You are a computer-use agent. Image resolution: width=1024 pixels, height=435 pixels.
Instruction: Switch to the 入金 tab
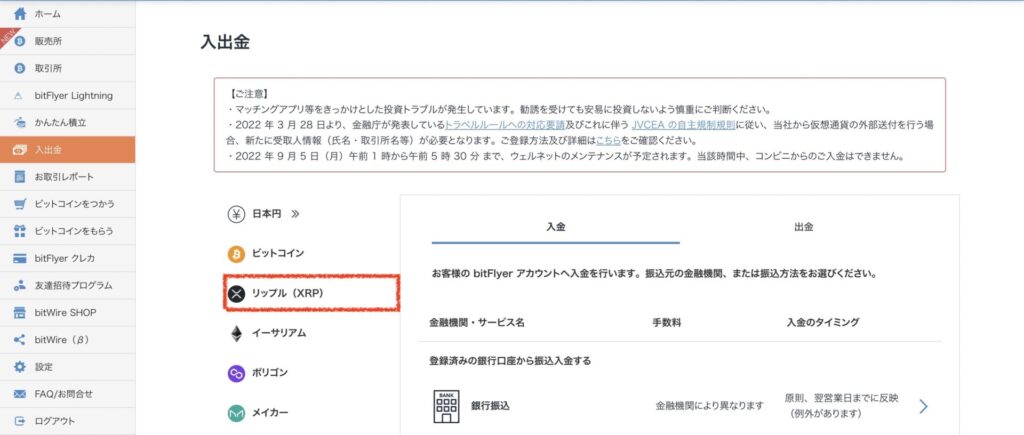(x=555, y=227)
